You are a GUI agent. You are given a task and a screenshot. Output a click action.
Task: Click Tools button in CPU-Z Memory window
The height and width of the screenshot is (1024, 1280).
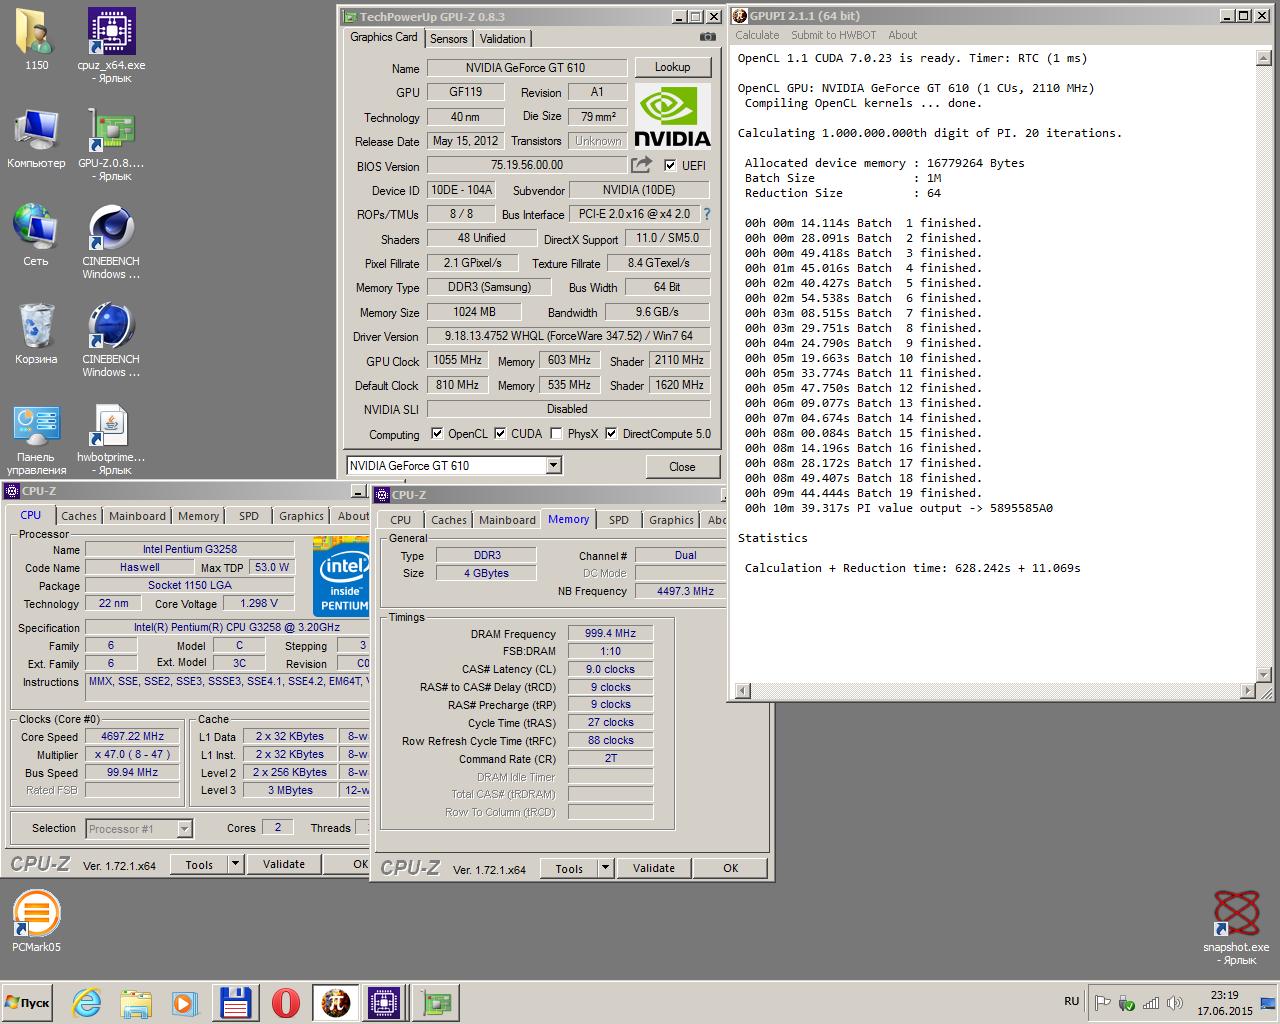(x=569, y=868)
